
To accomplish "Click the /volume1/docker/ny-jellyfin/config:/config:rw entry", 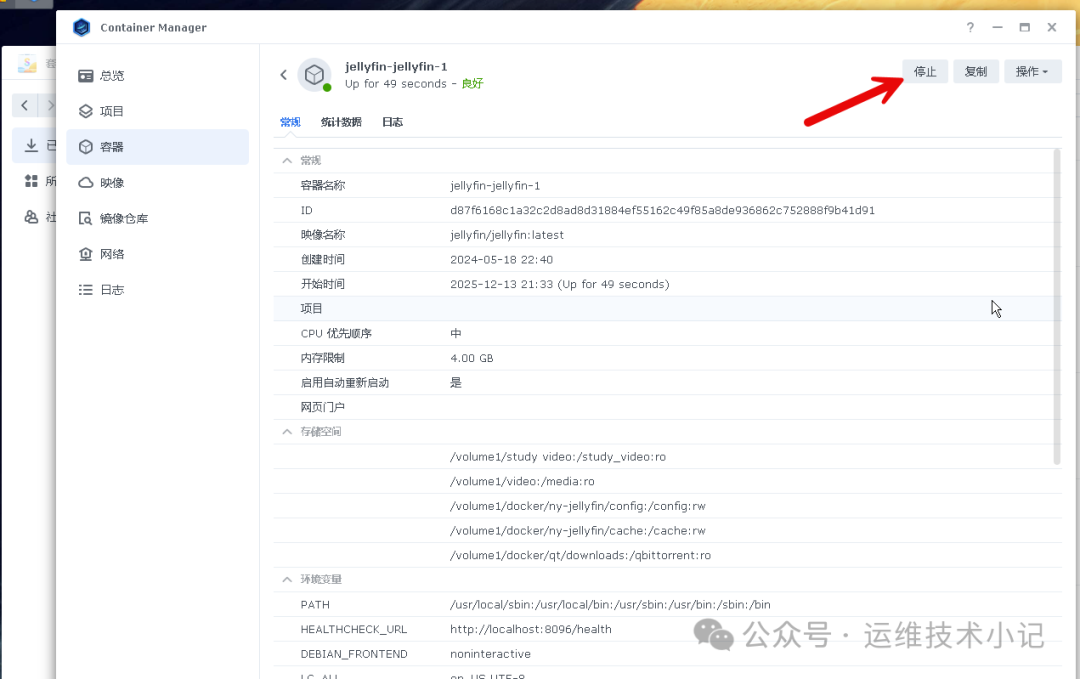I will click(578, 506).
